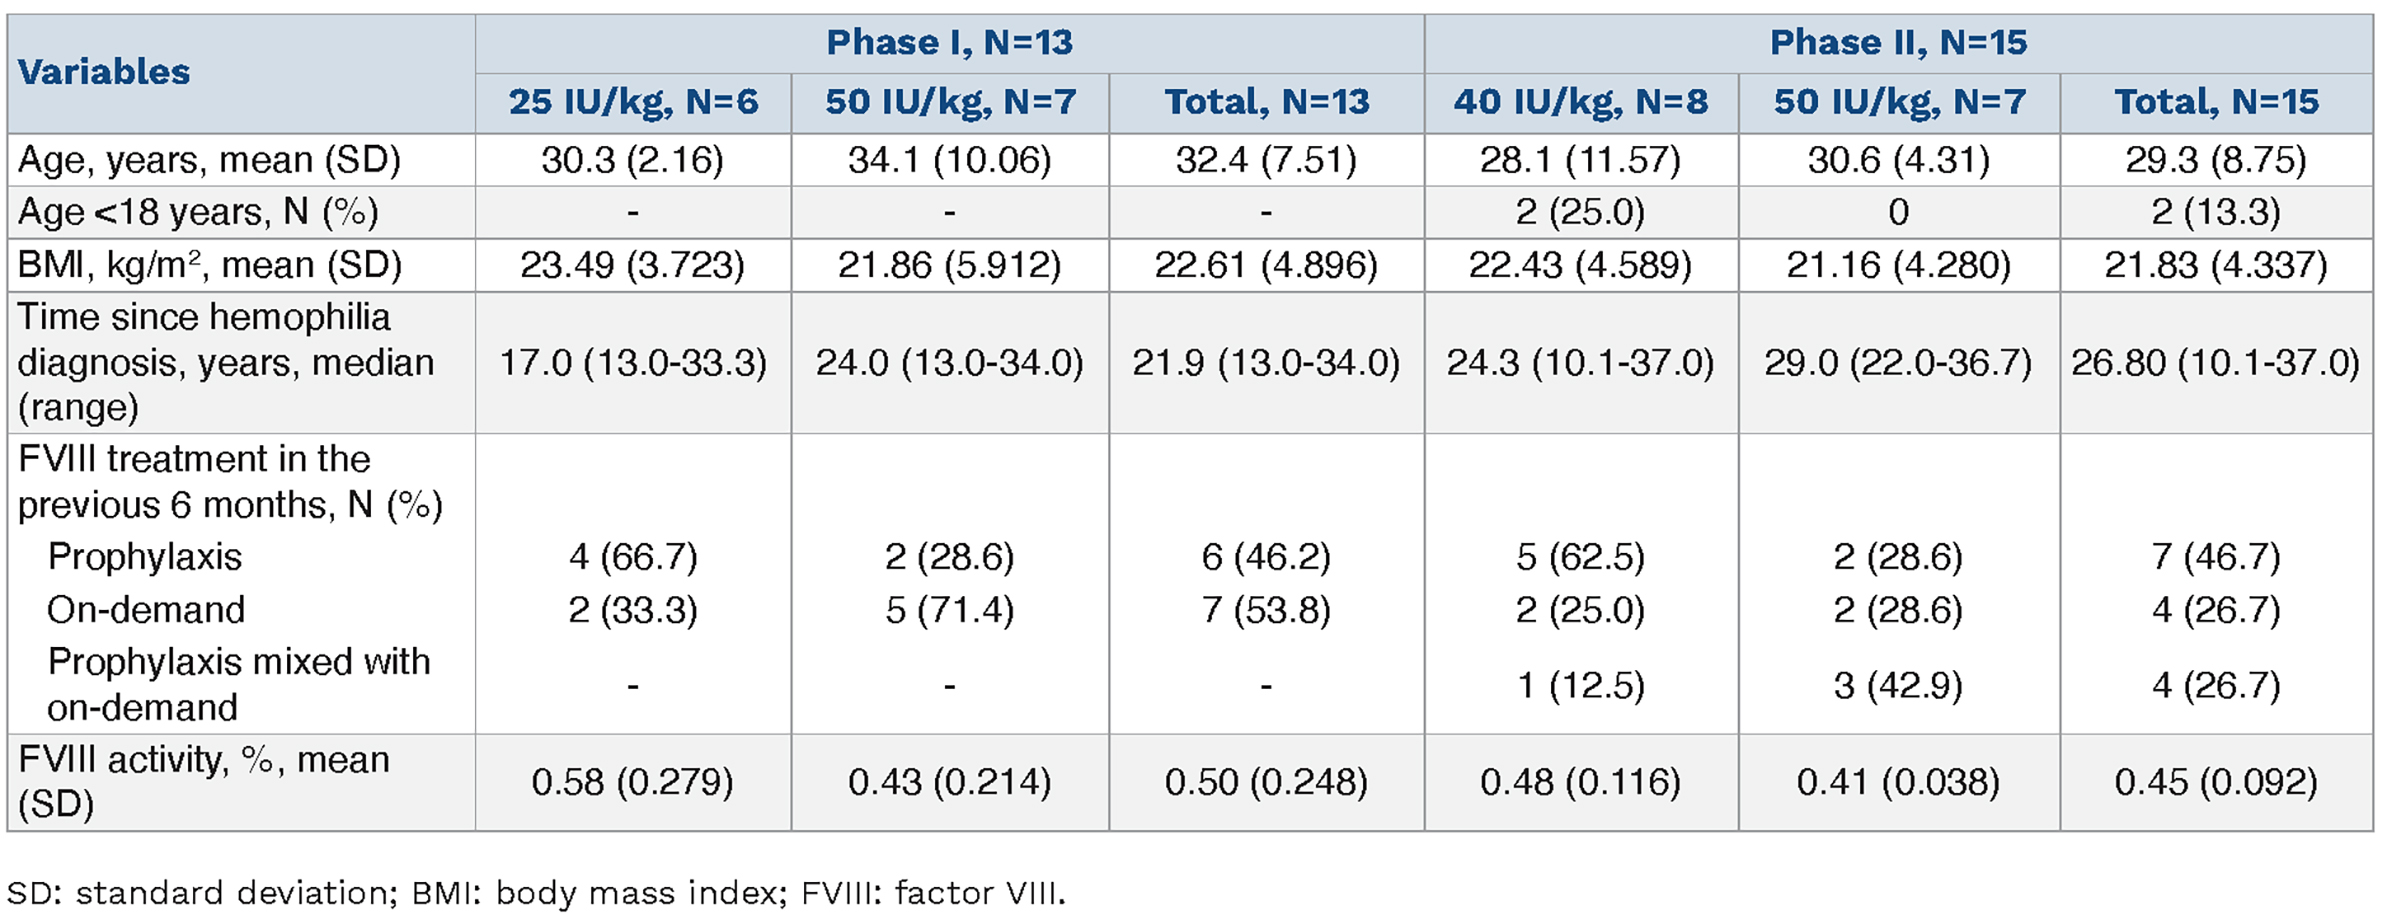Select the Prophylaxis mixed with on-demand label
The image size is (2387, 924).
coord(238,685)
